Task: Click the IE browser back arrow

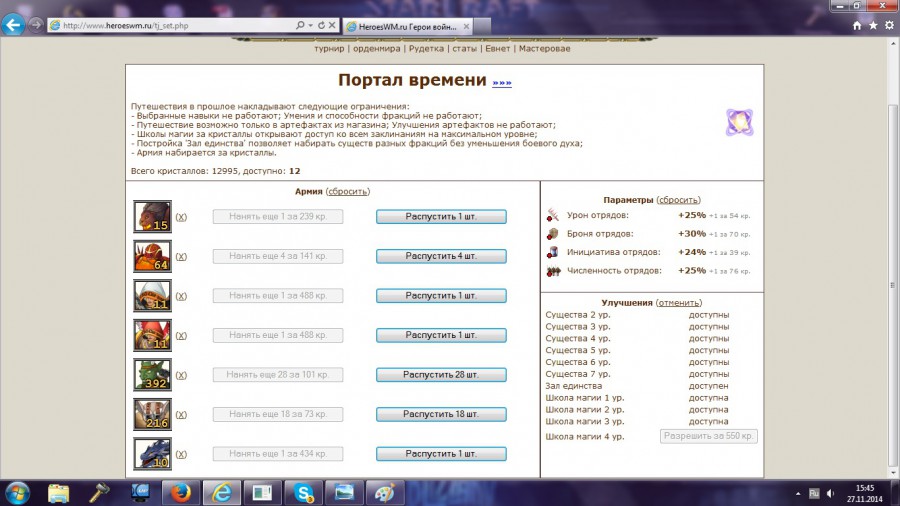Action: tap(14, 25)
